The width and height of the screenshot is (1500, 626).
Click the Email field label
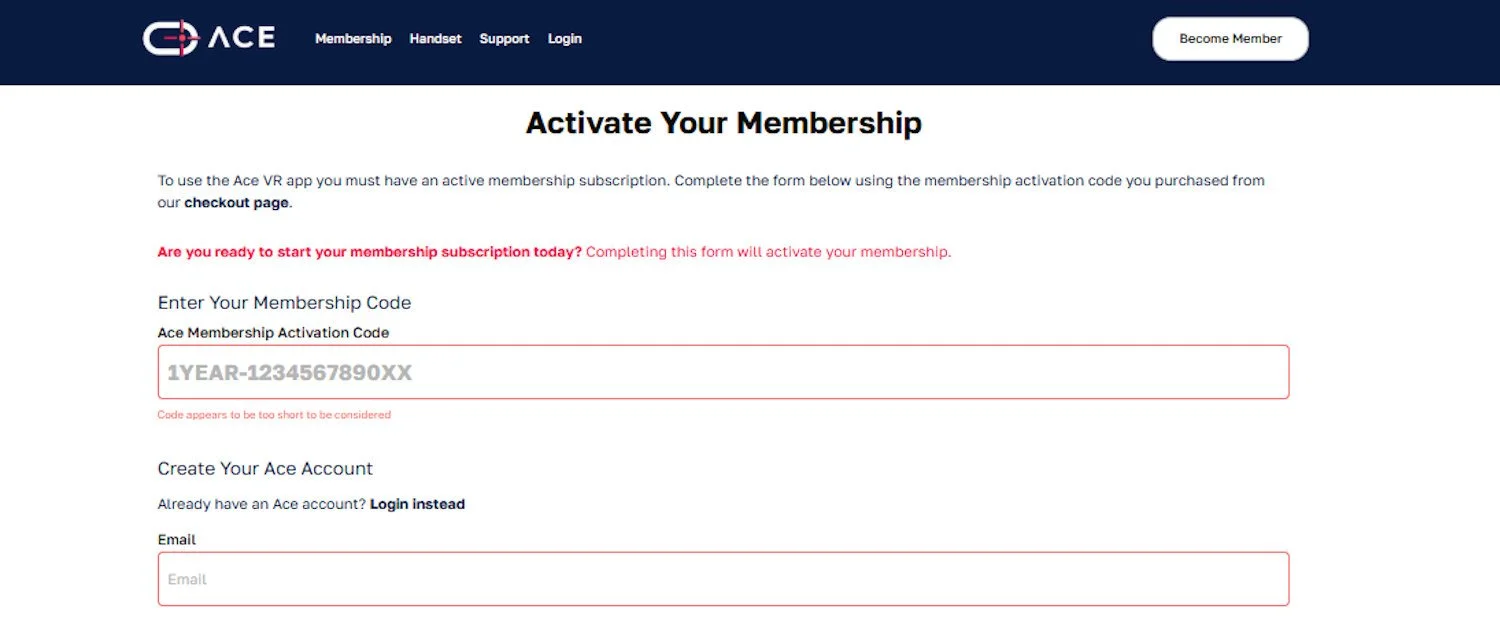(176, 540)
